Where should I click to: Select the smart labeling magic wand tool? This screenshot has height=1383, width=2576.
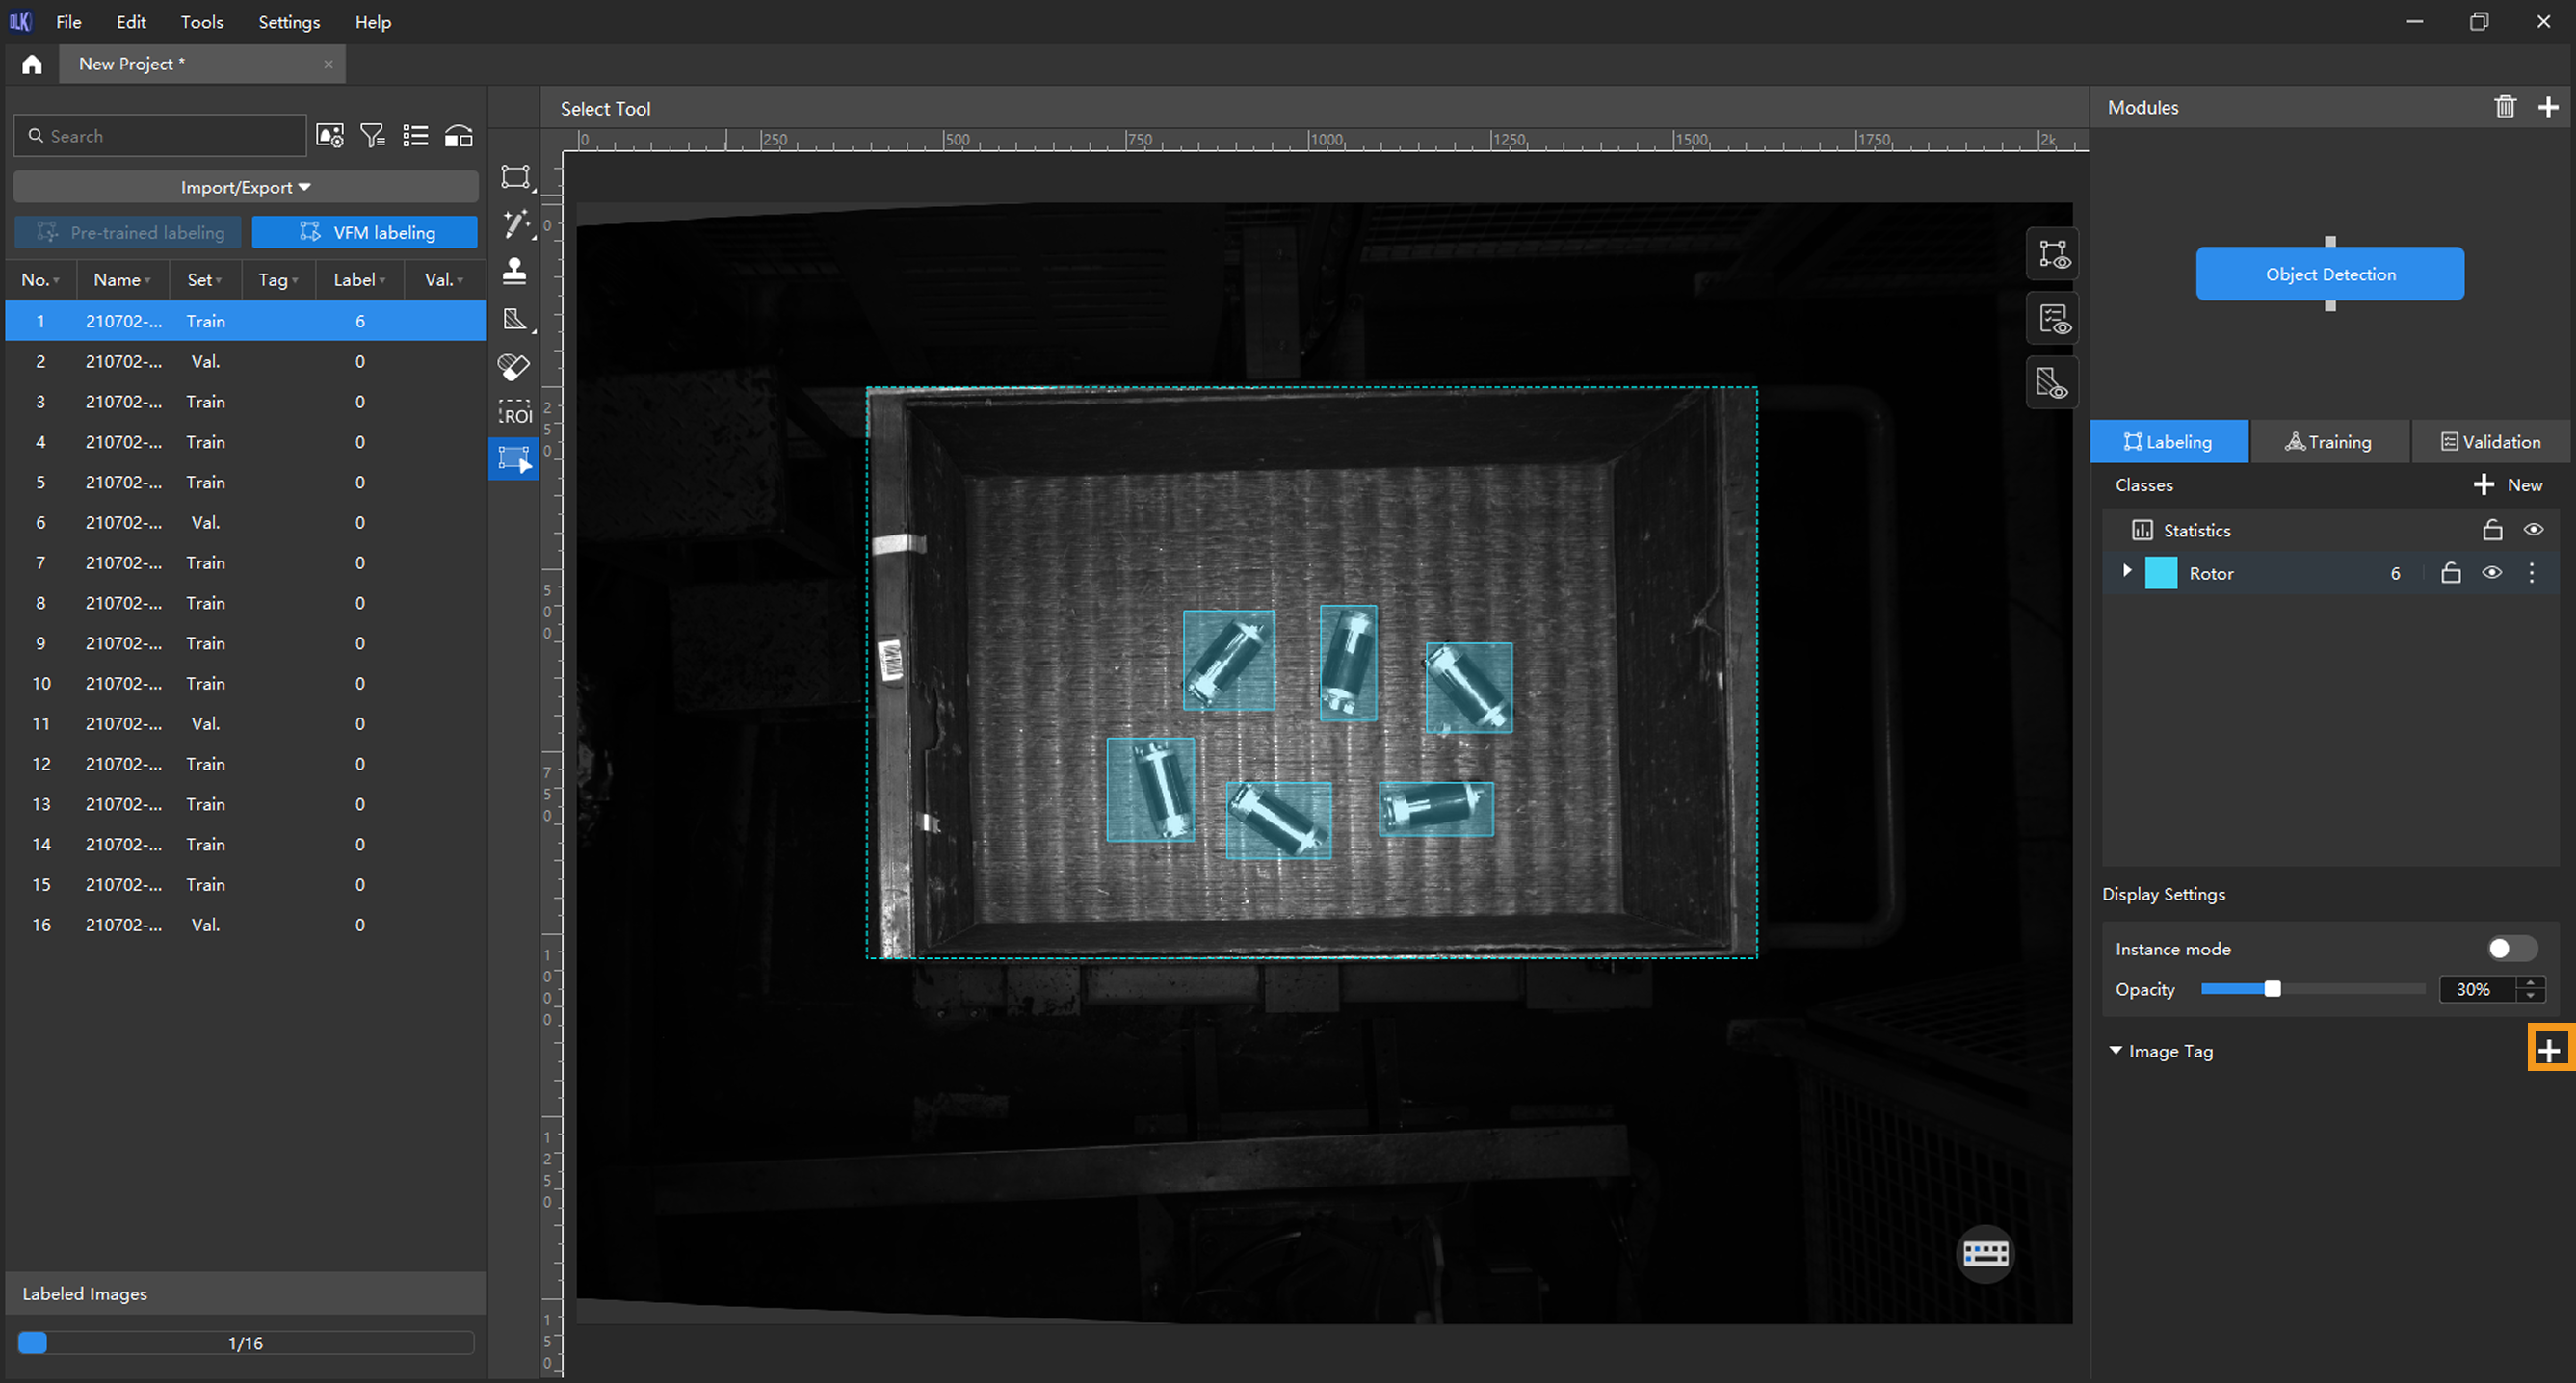click(515, 224)
